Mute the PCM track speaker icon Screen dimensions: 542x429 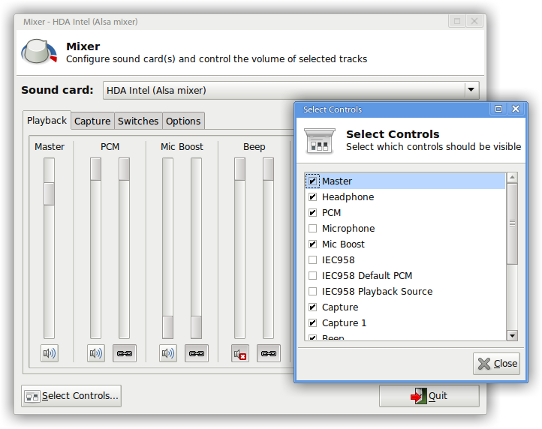pyautogui.click(x=96, y=353)
